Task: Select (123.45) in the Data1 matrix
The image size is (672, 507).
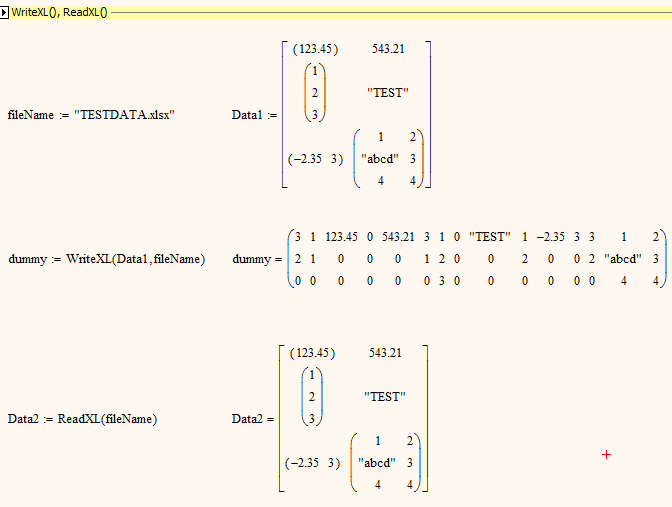Action: [x=315, y=49]
